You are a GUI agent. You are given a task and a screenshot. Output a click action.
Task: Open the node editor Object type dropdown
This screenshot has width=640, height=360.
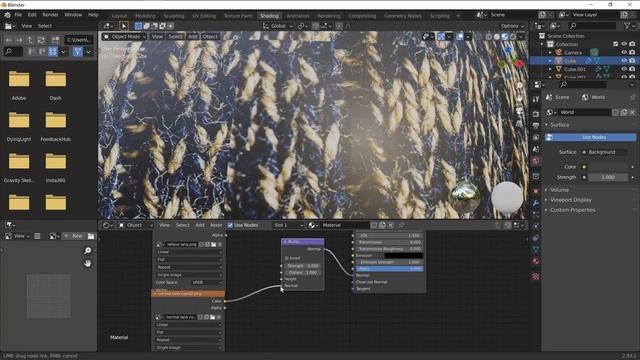(136, 225)
